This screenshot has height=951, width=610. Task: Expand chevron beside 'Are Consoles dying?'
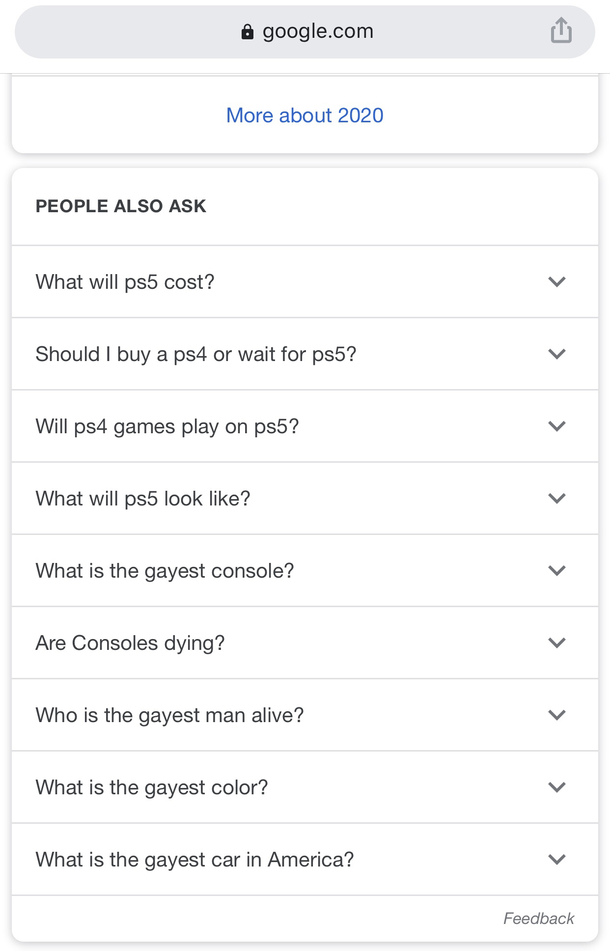(557, 643)
